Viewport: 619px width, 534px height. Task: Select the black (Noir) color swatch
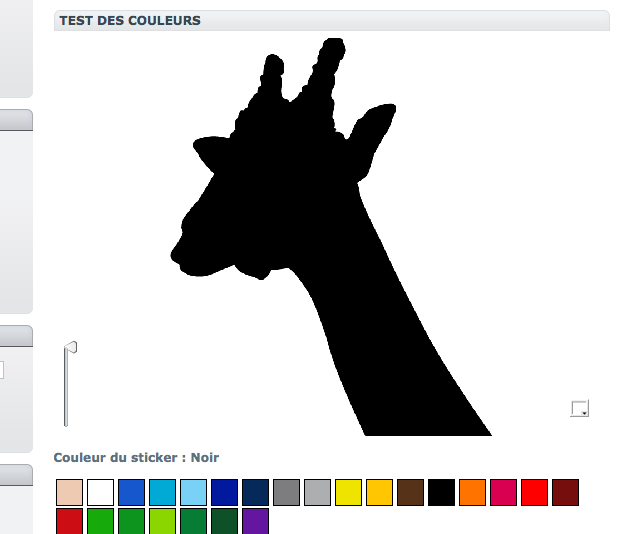(441, 492)
